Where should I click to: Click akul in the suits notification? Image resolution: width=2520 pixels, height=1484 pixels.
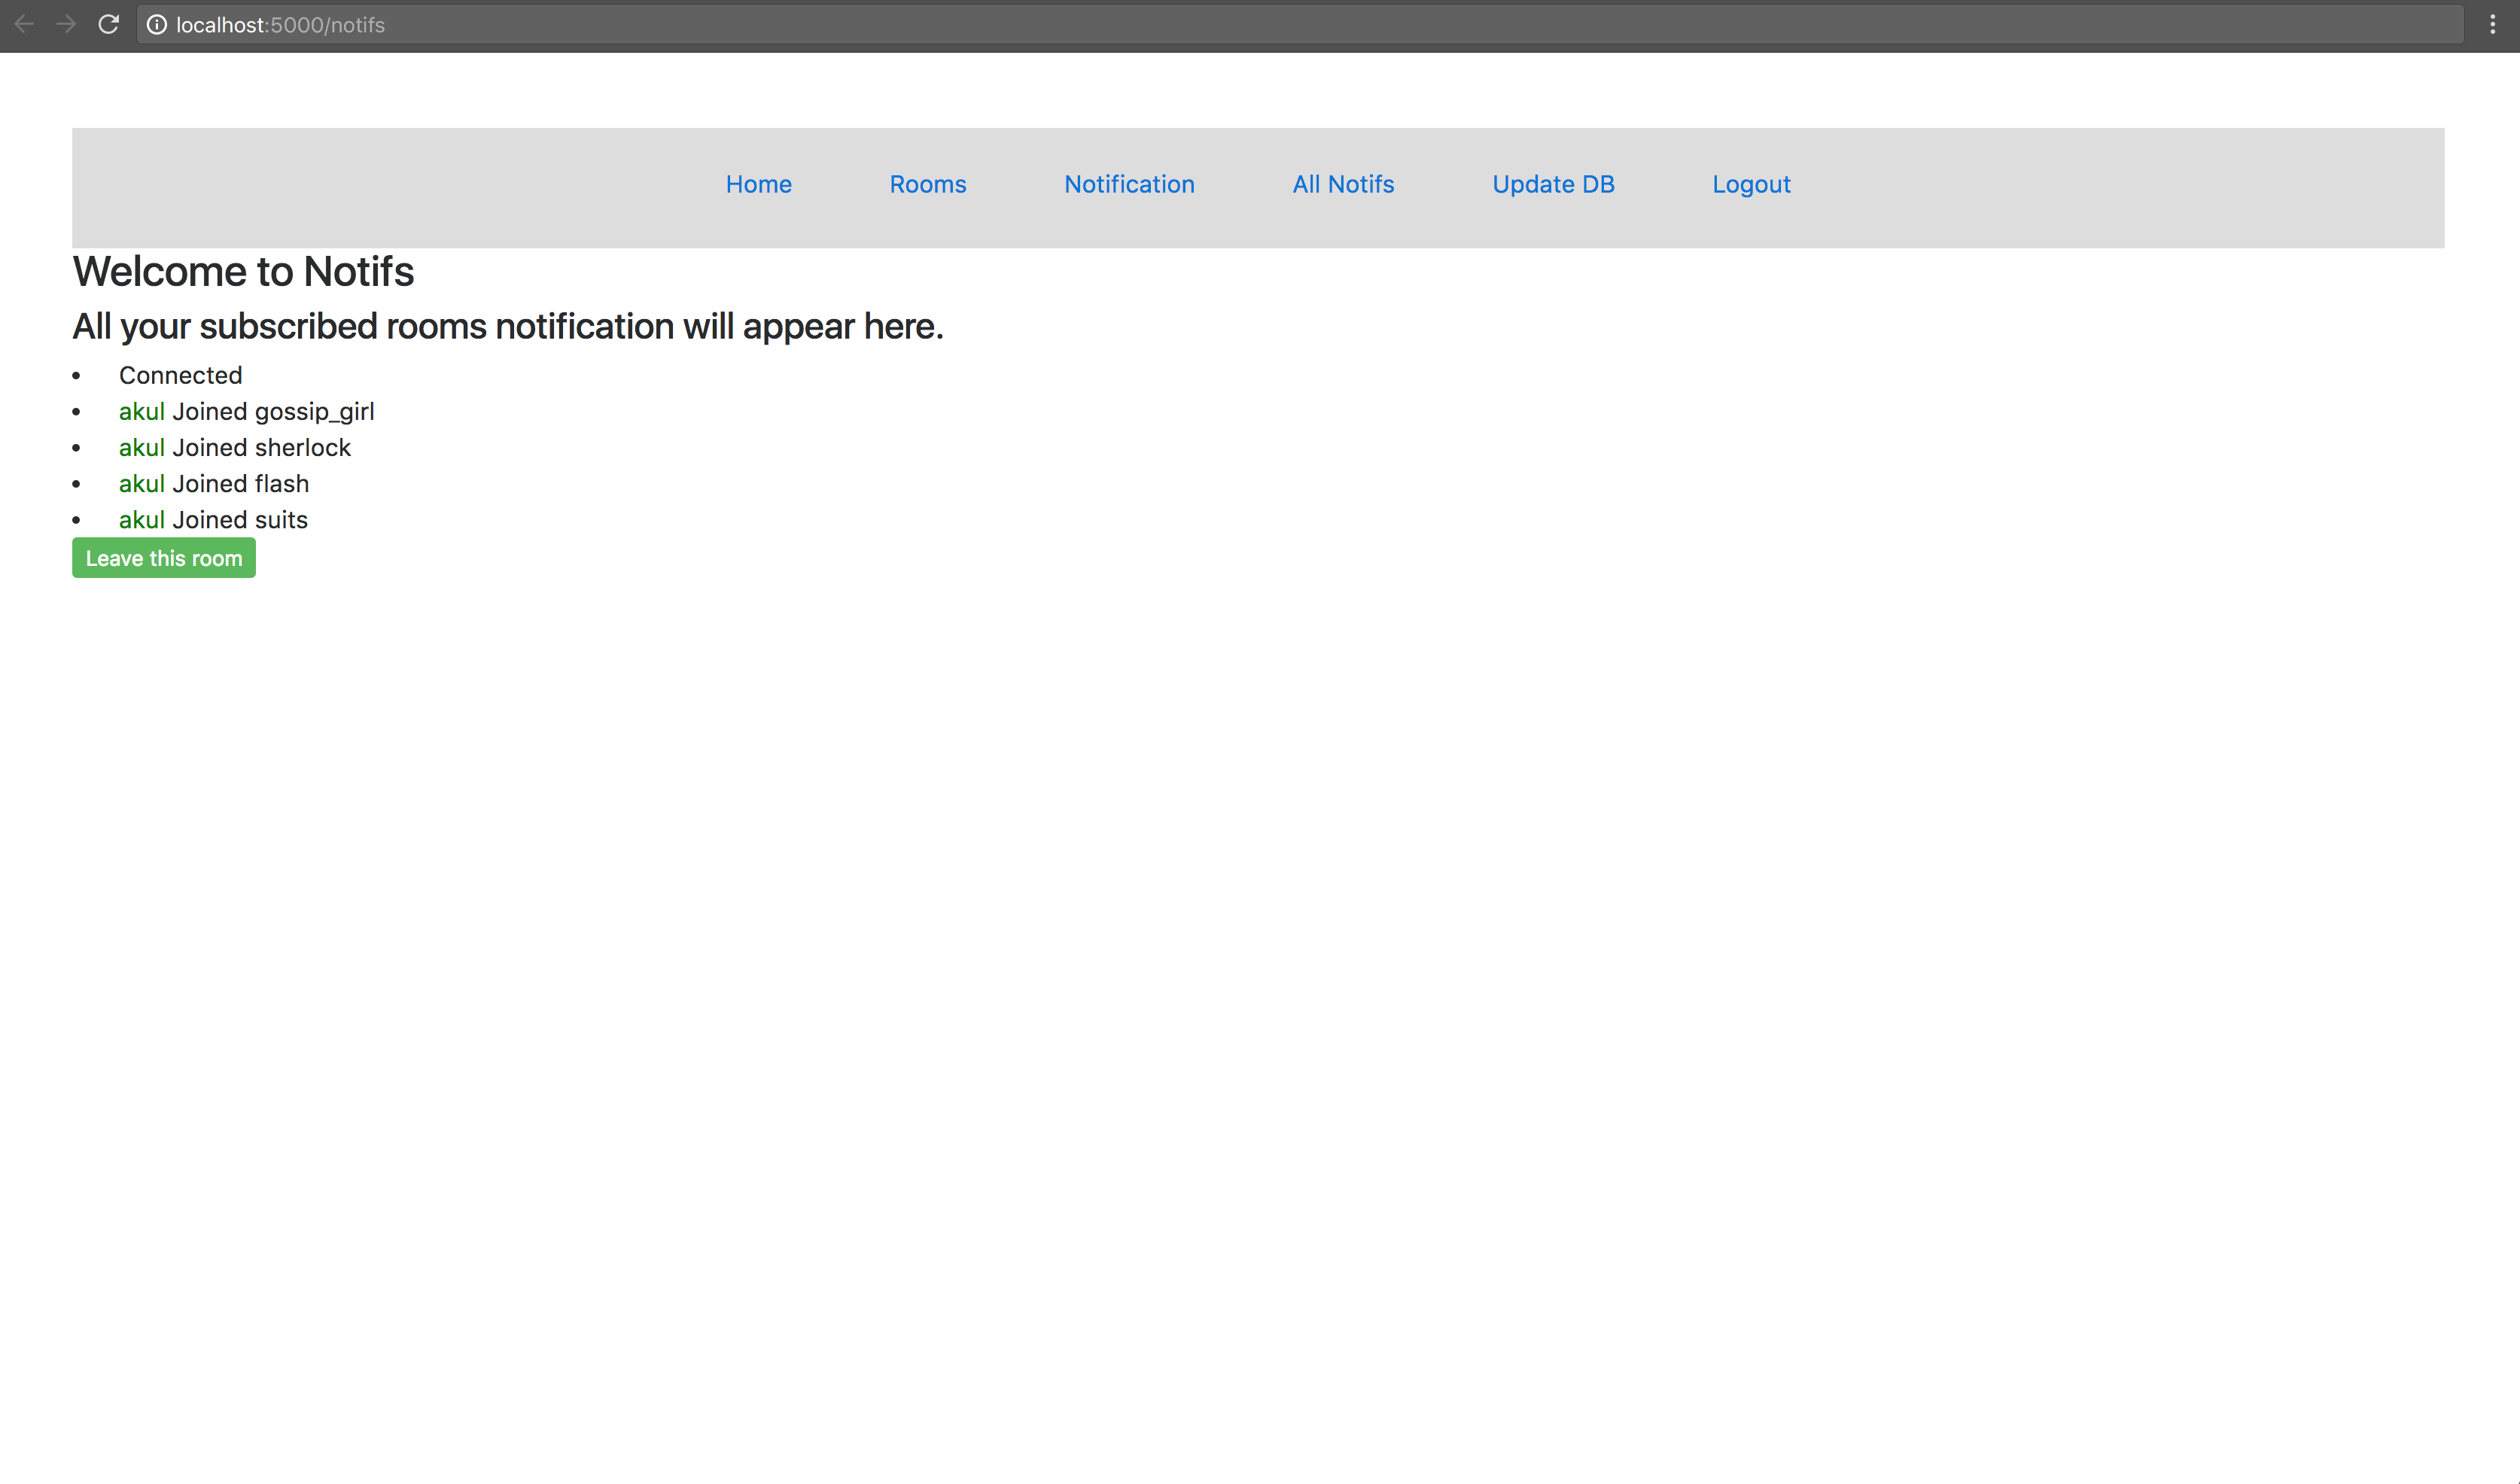tap(141, 520)
